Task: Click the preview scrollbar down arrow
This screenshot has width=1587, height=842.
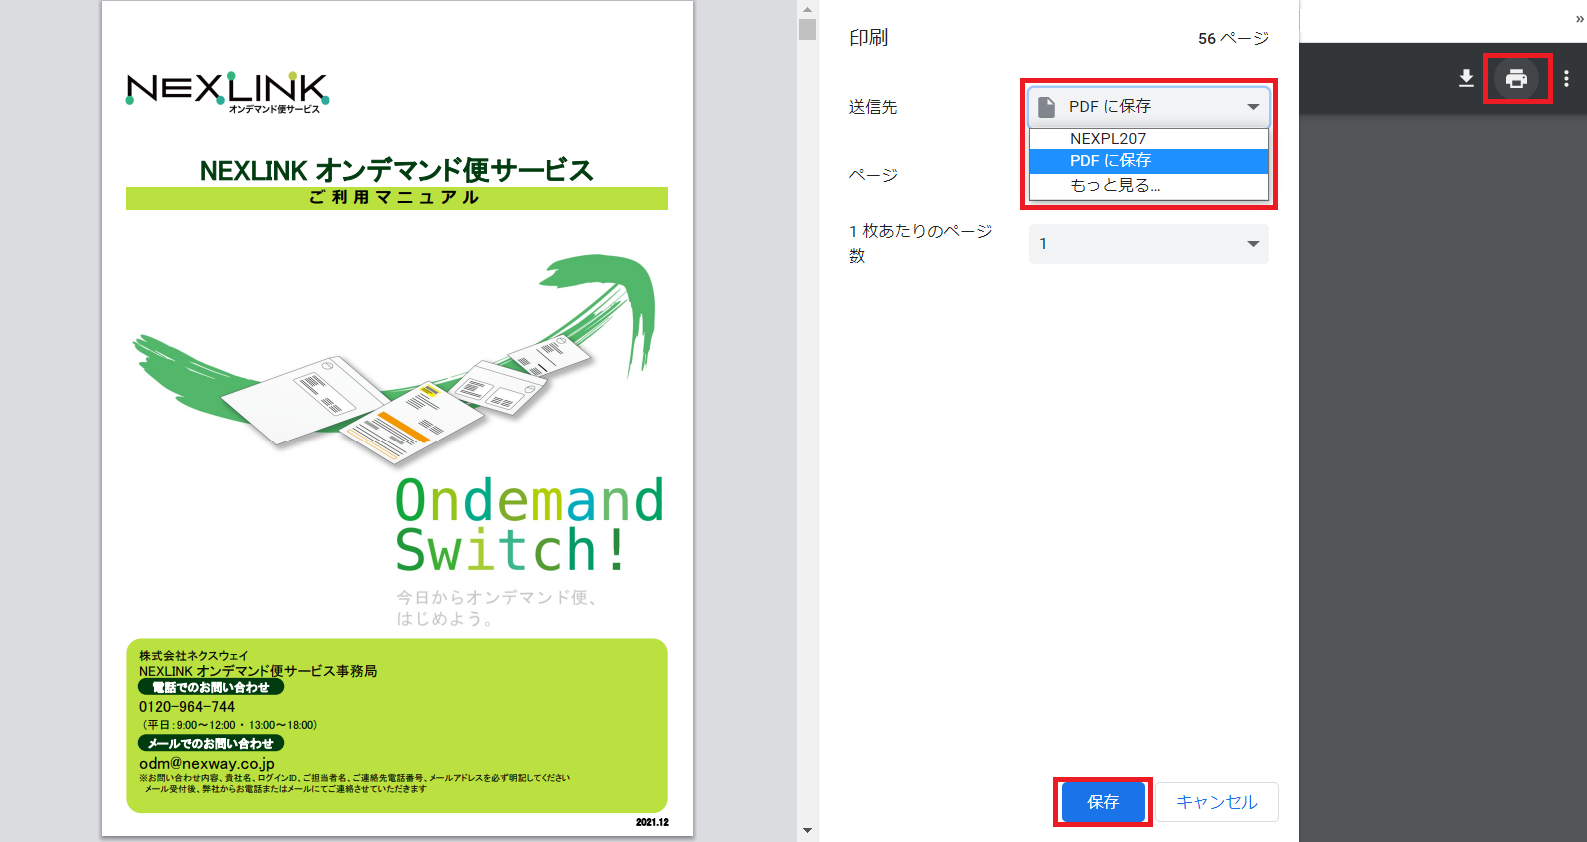Action: click(808, 831)
